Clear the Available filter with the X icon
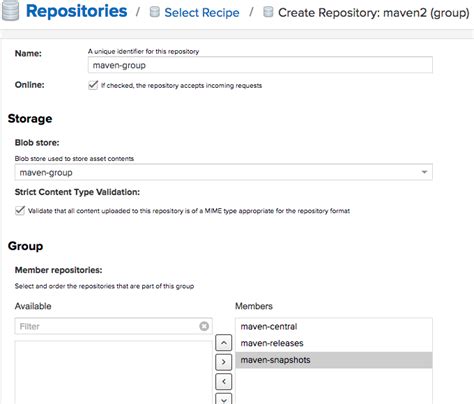474x404 pixels. (204, 326)
